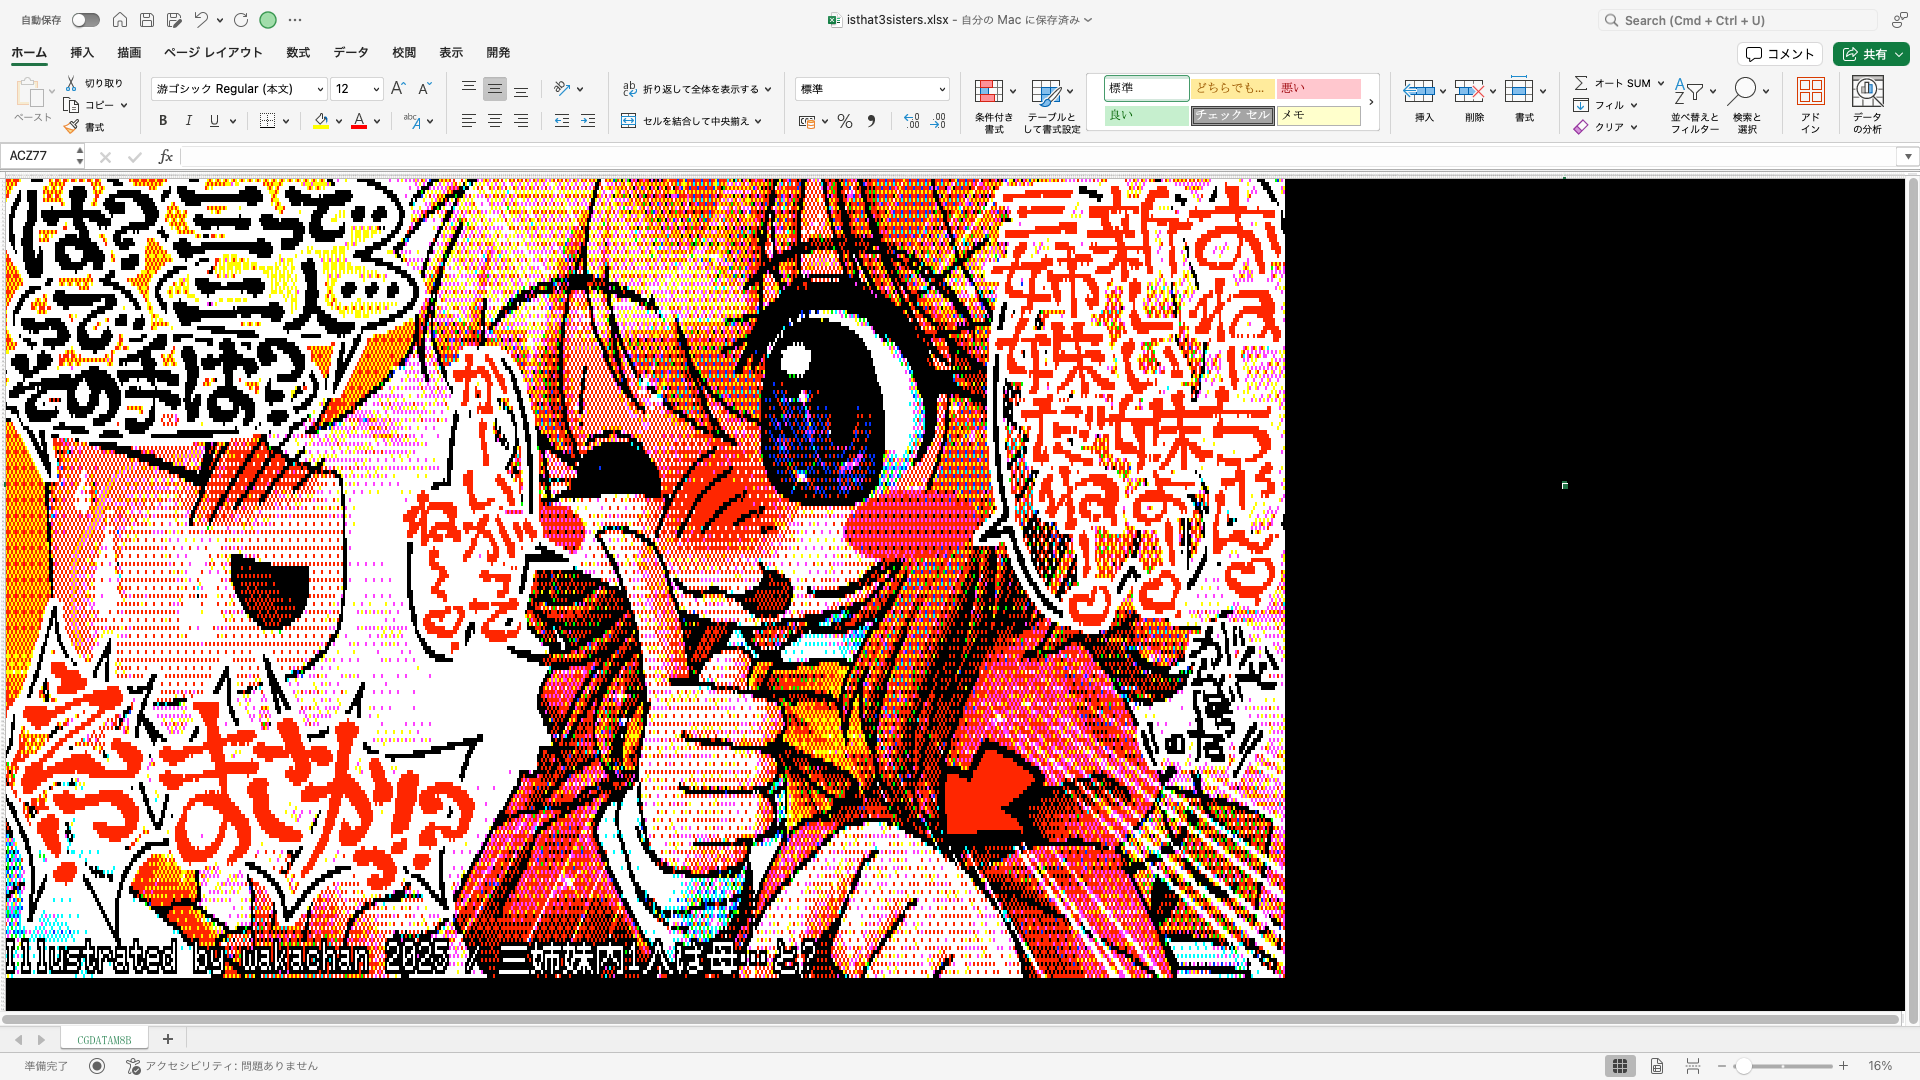The height and width of the screenshot is (1080, 1920).
Task: Click the Save floppy disk icon
Action: click(x=147, y=20)
